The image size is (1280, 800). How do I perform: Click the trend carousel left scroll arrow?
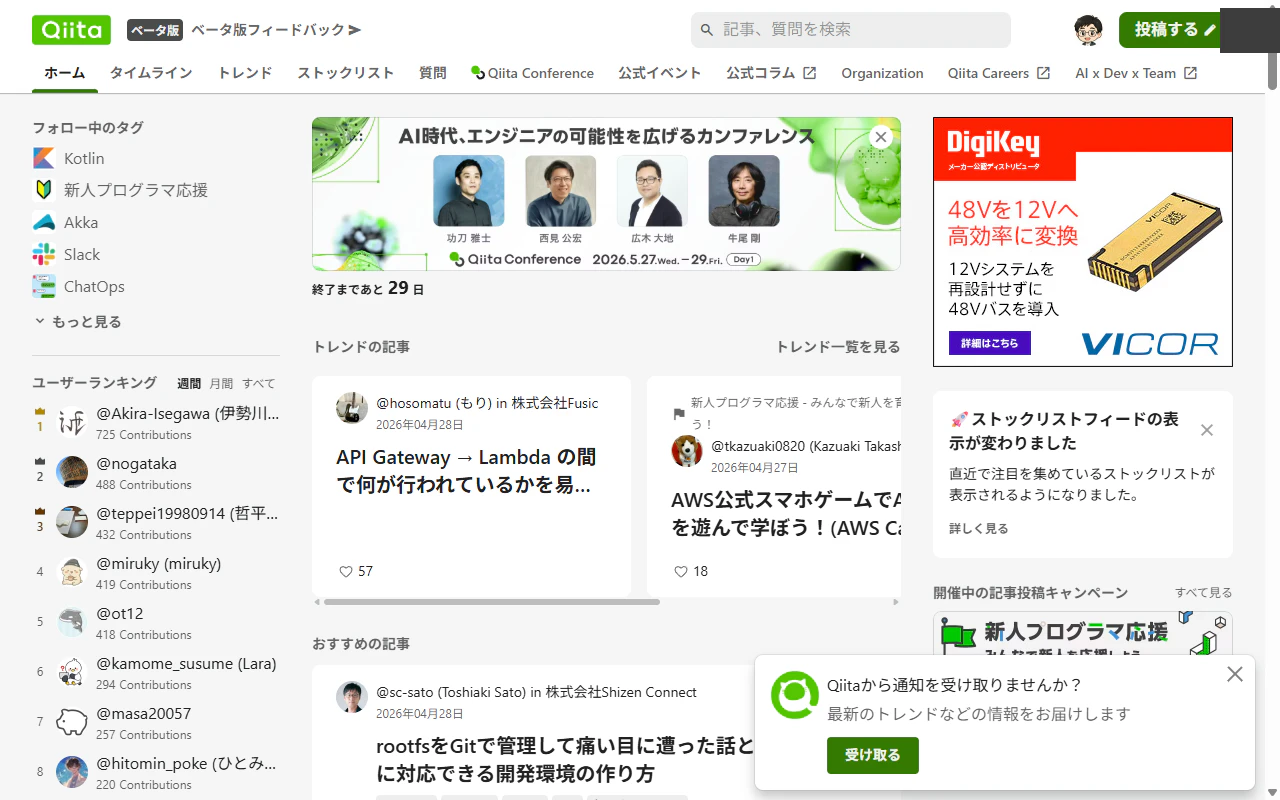317,602
